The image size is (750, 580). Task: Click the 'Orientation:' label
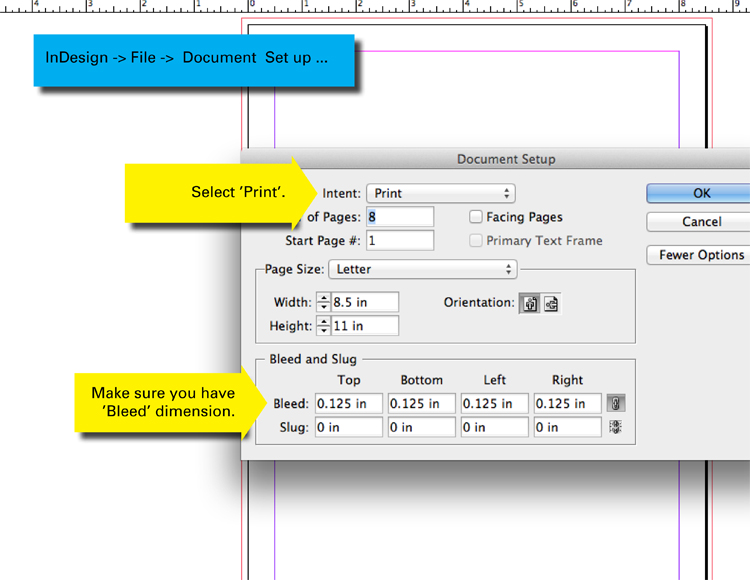click(x=479, y=303)
